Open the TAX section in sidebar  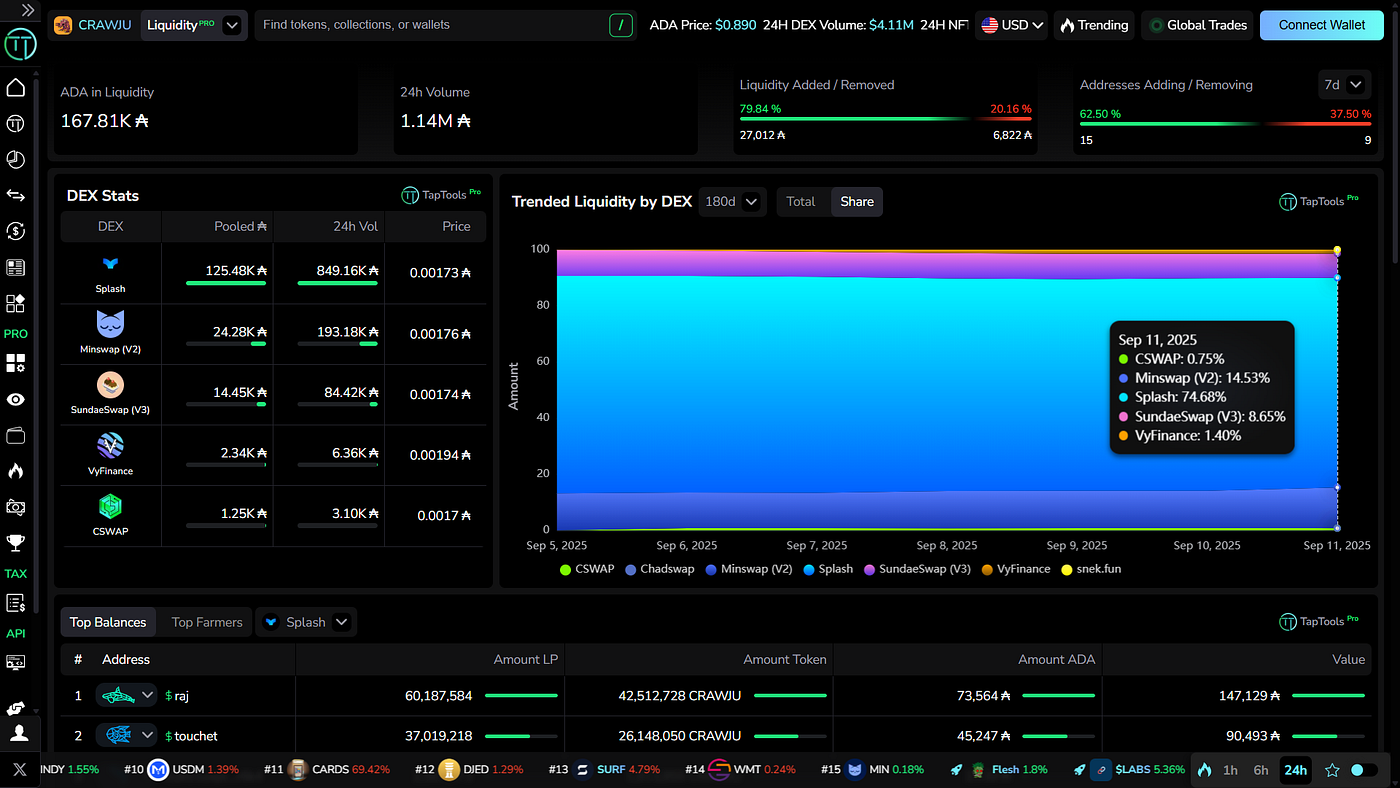click(x=16, y=574)
